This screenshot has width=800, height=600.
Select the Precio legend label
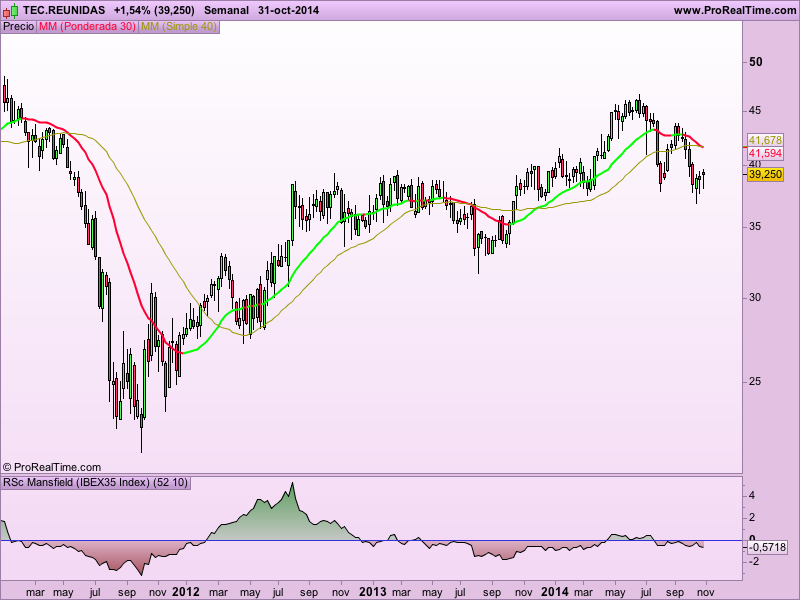tap(18, 27)
